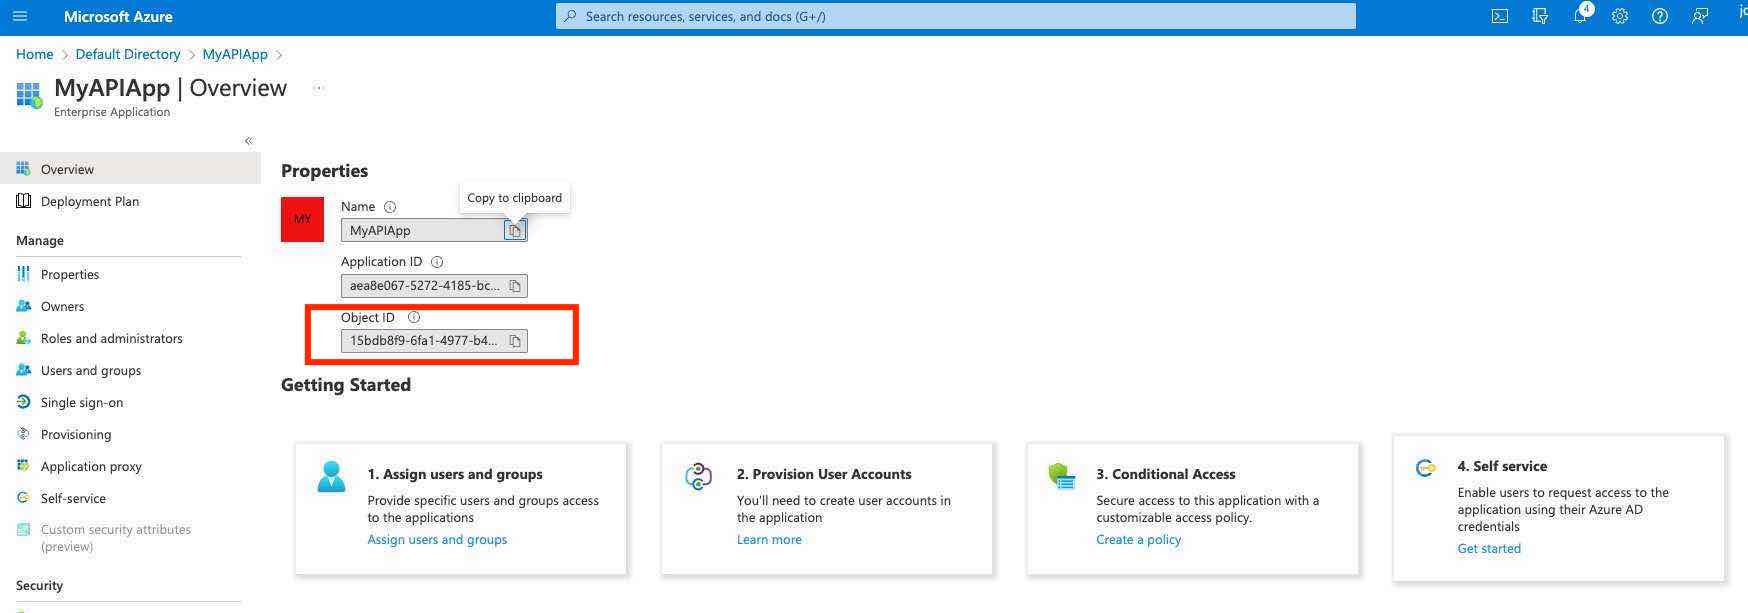The image size is (1748, 613).
Task: Click the info icon beside Application ID
Action: tap(437, 262)
